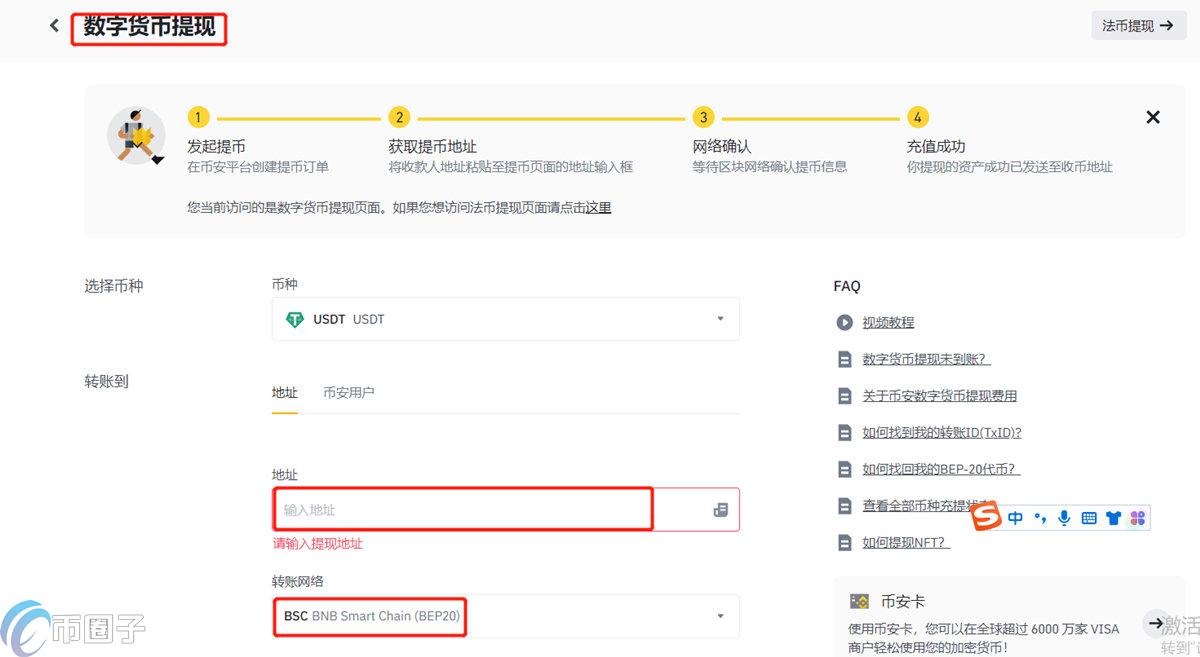The image size is (1200, 657).
Task: Open Sogou toolbox grid icon
Action: 1137,518
